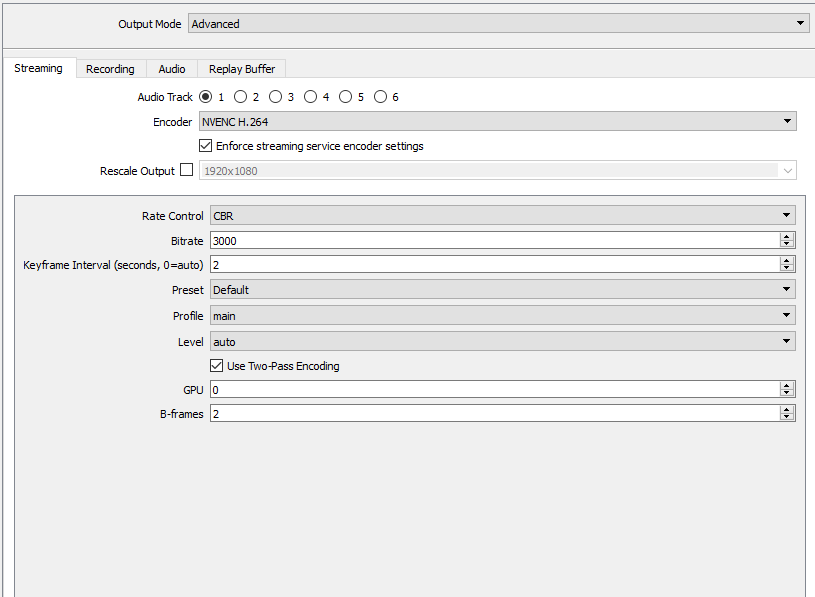
Task: Enable the Rescale Output checkbox
Action: coord(187,170)
